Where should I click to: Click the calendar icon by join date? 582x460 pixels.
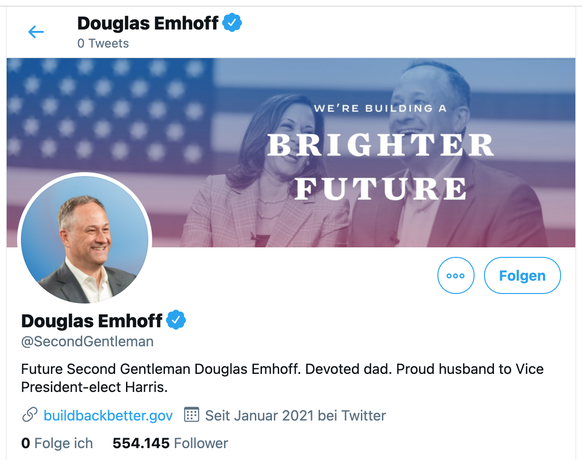[x=192, y=415]
